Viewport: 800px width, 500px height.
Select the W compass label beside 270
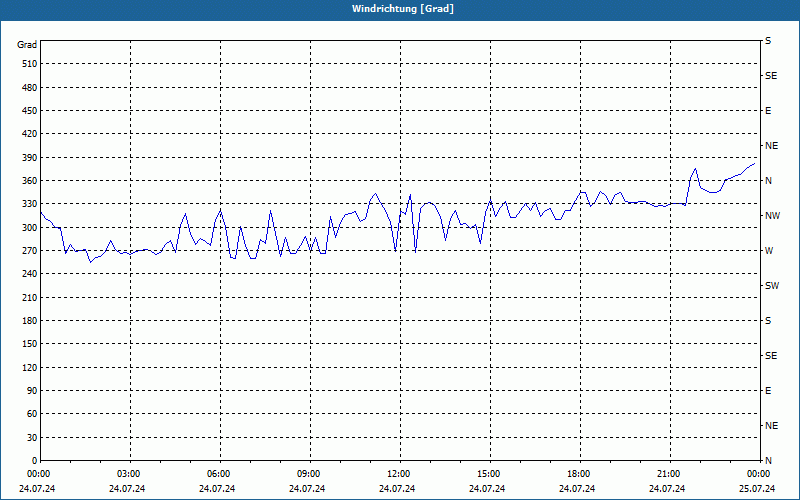pyautogui.click(x=769, y=251)
